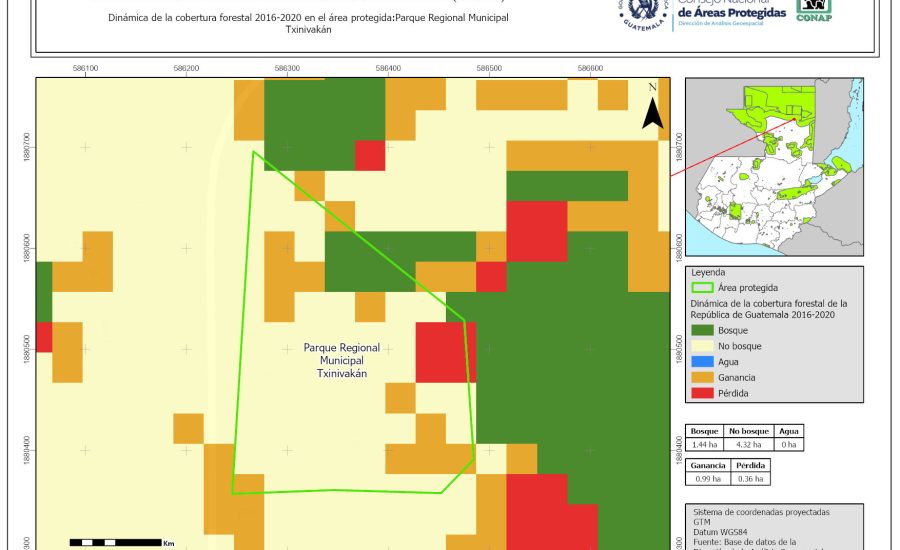Screen dimensions: 900x550
Task: Click the Parque Regional Municipal Txinivakán label
Action: click(342, 360)
